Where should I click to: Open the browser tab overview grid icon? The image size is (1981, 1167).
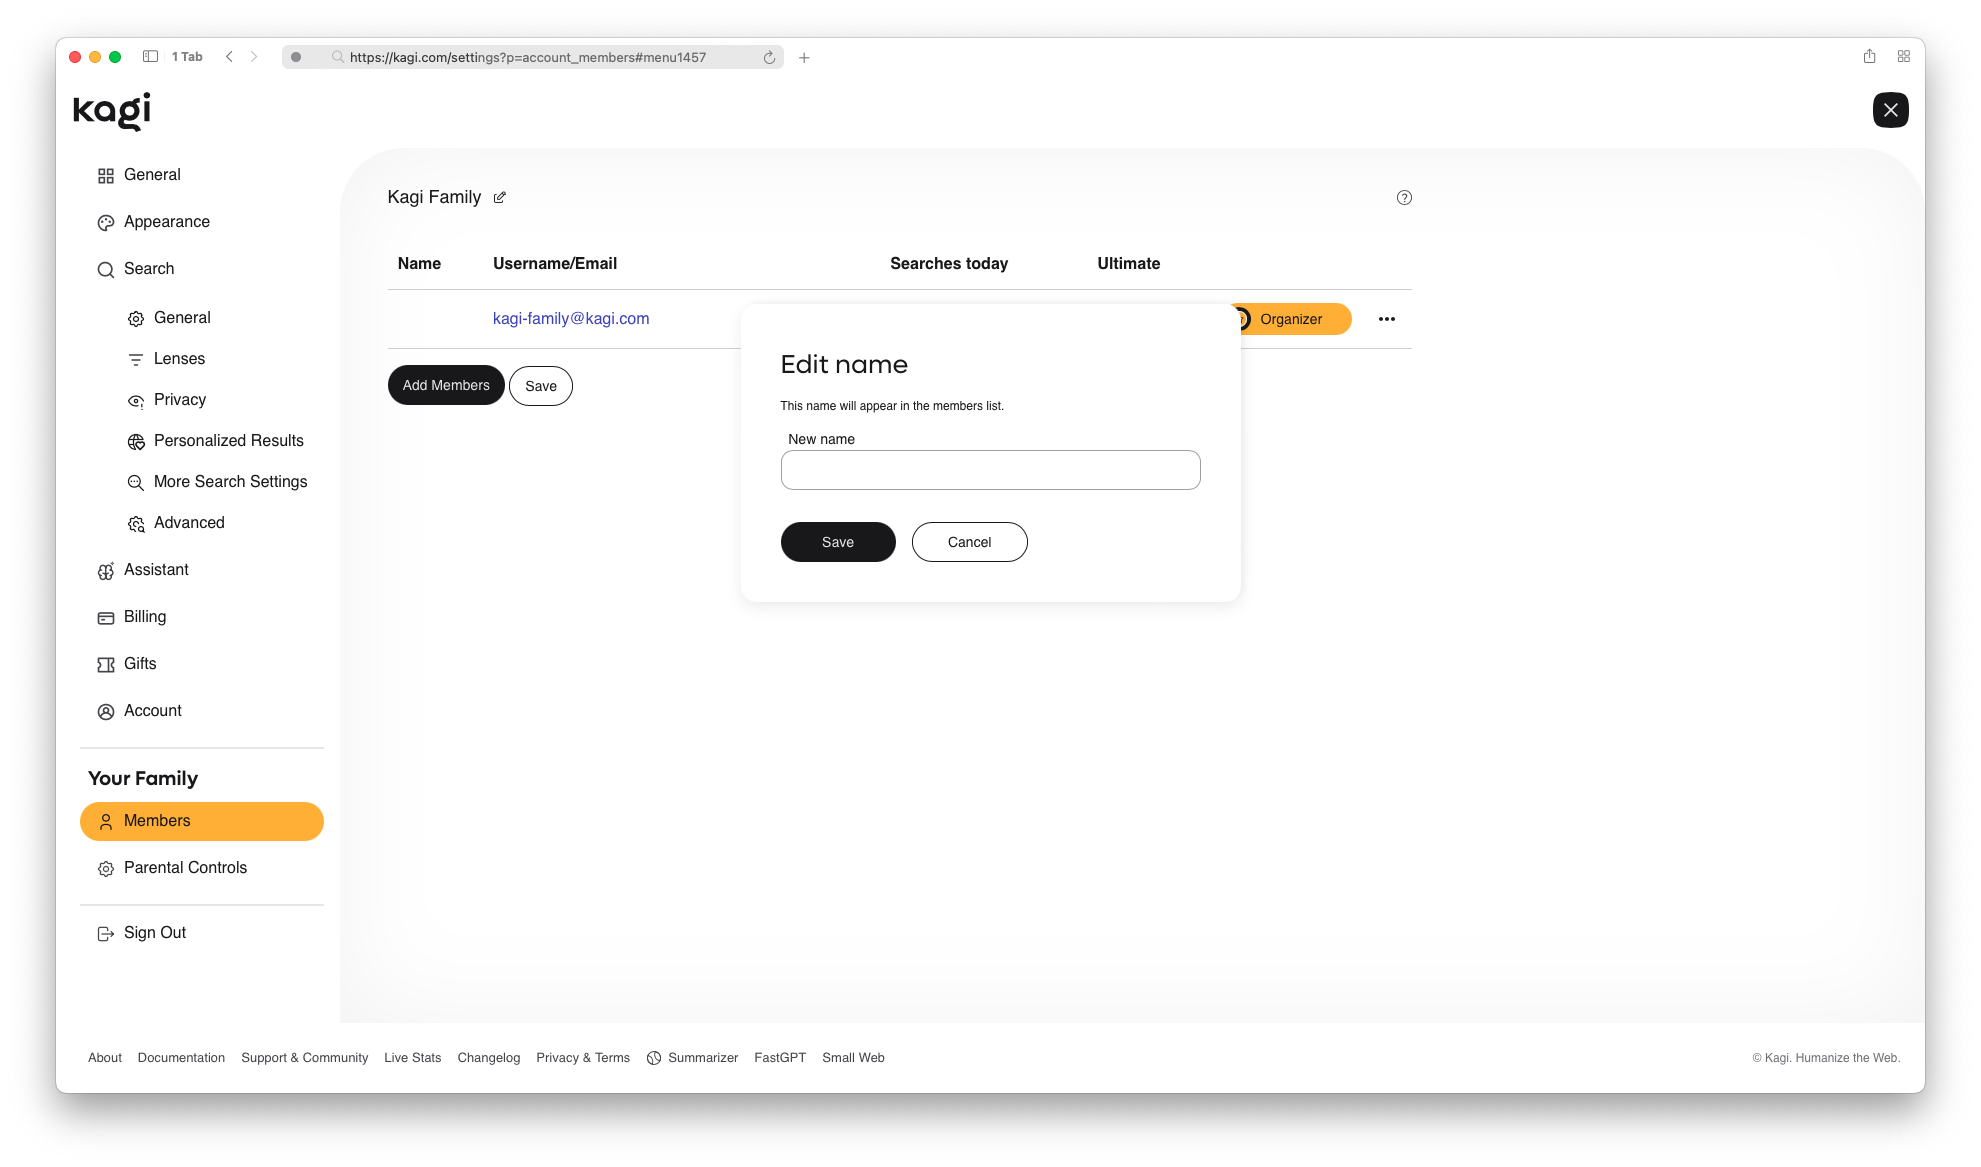pyautogui.click(x=1903, y=57)
